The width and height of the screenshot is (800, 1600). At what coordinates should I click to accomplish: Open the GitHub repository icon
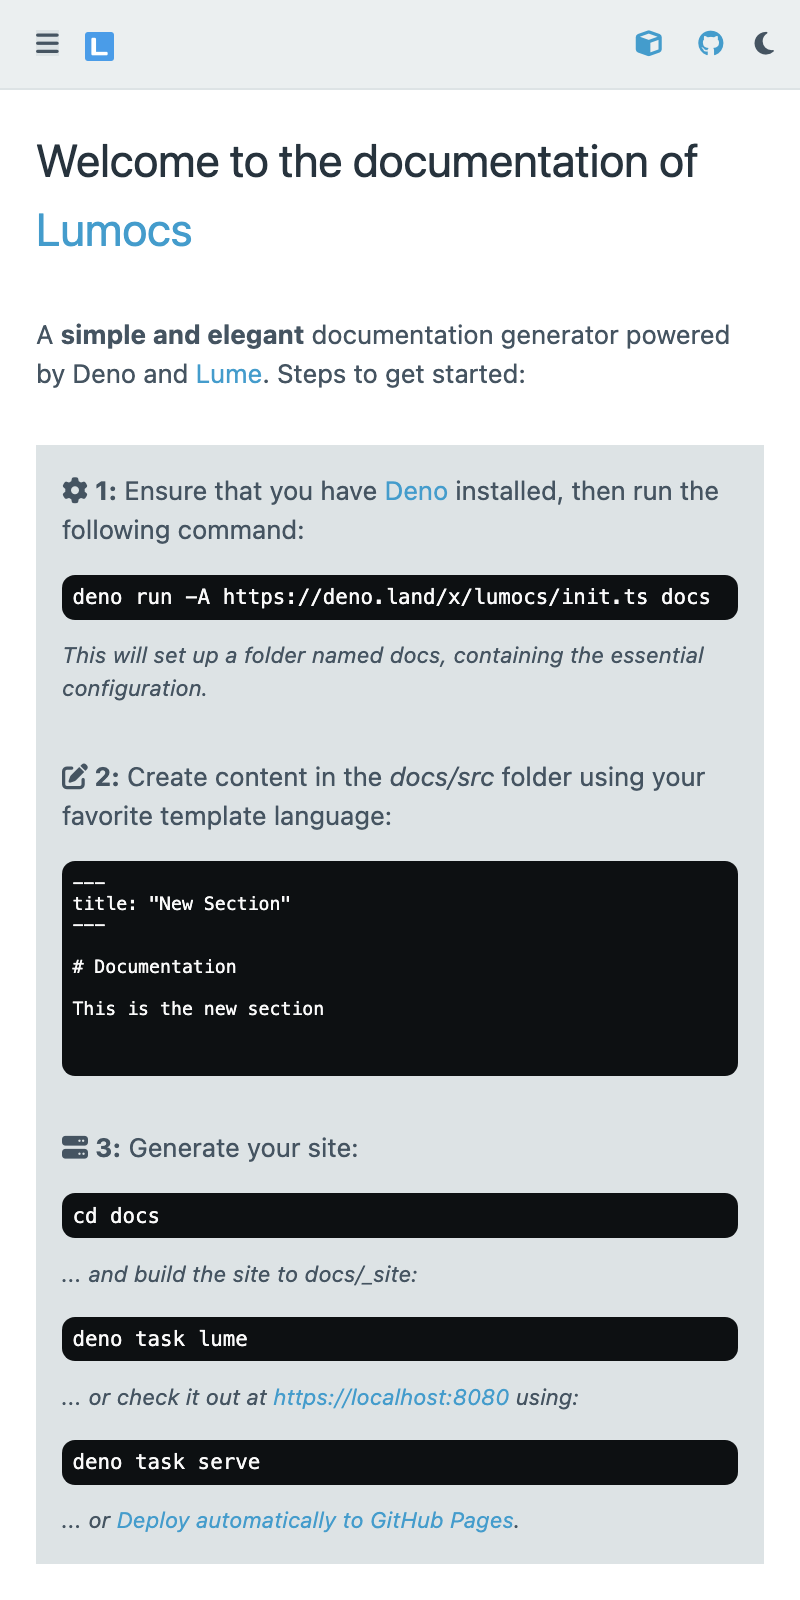710,44
